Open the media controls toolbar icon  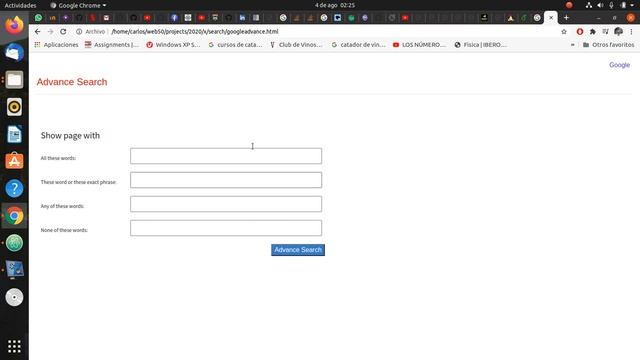(605, 31)
